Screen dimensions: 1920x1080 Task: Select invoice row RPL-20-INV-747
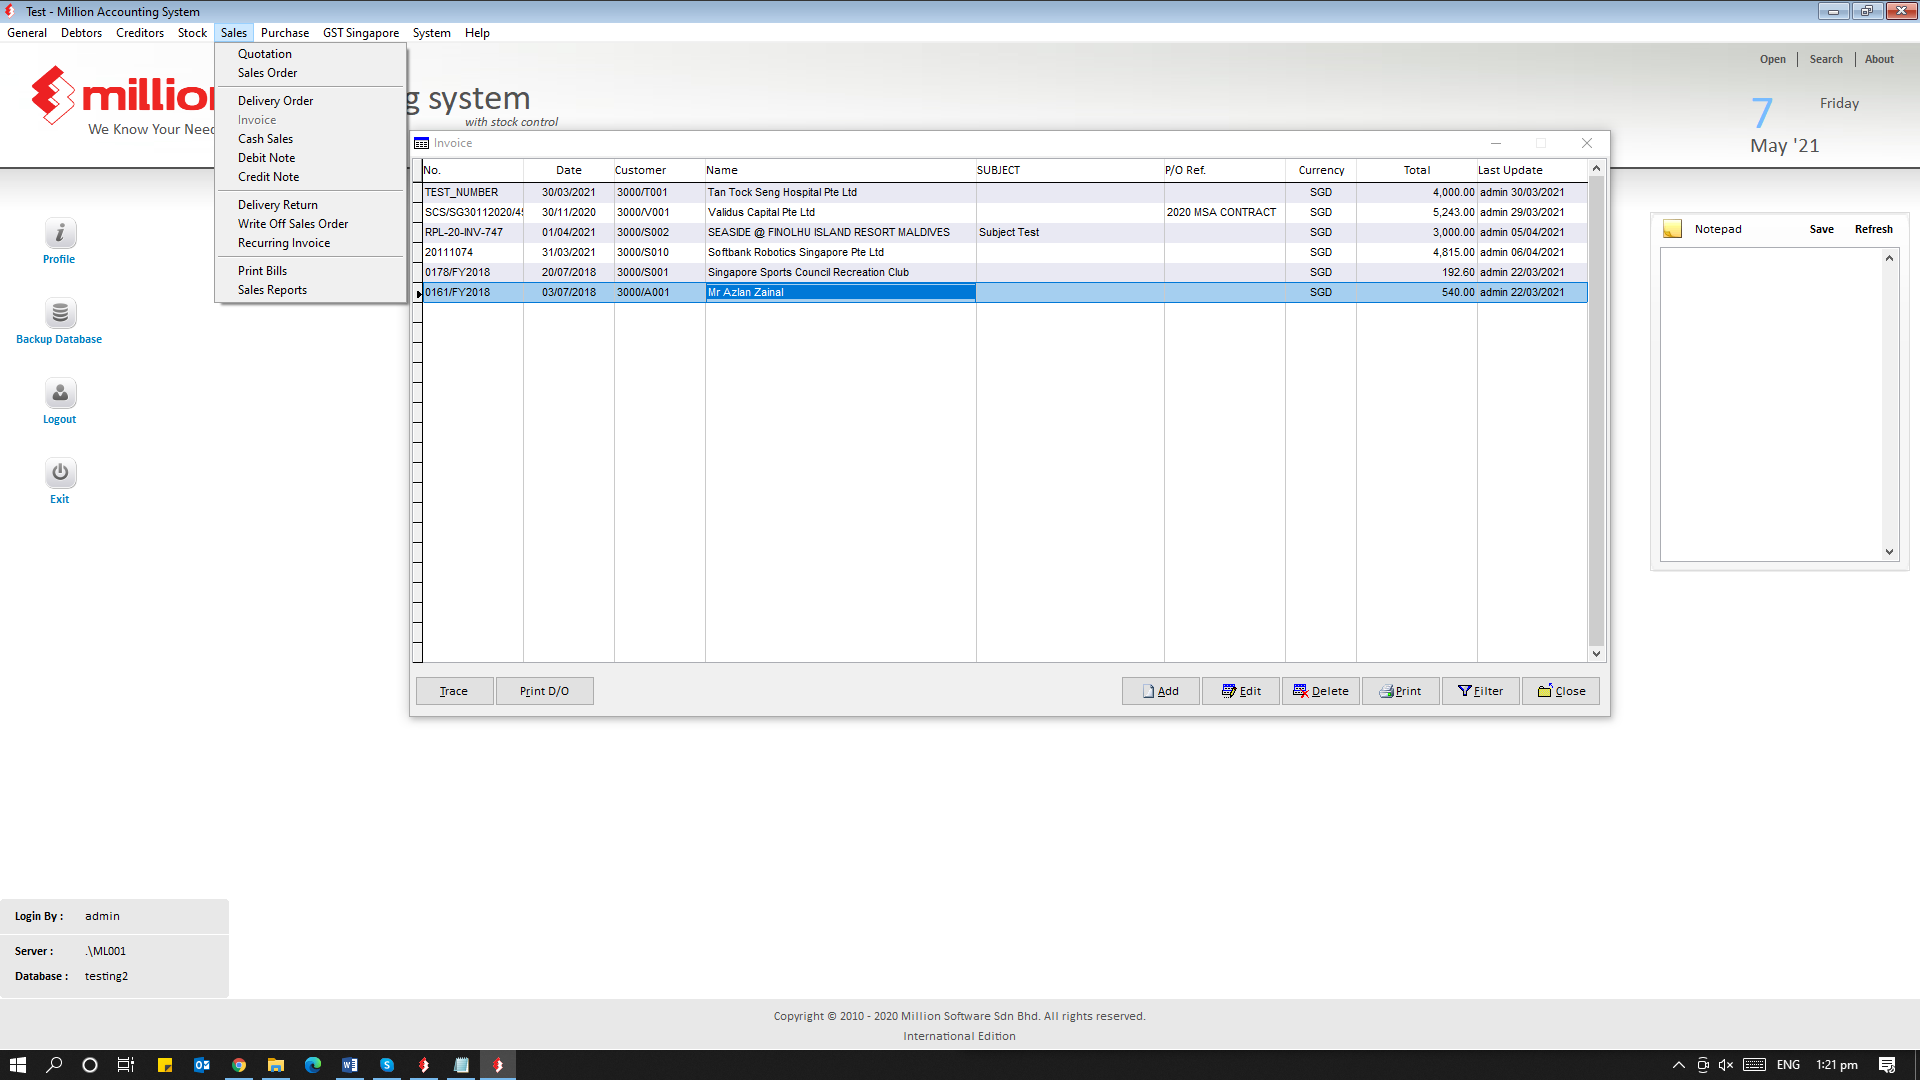[464, 232]
